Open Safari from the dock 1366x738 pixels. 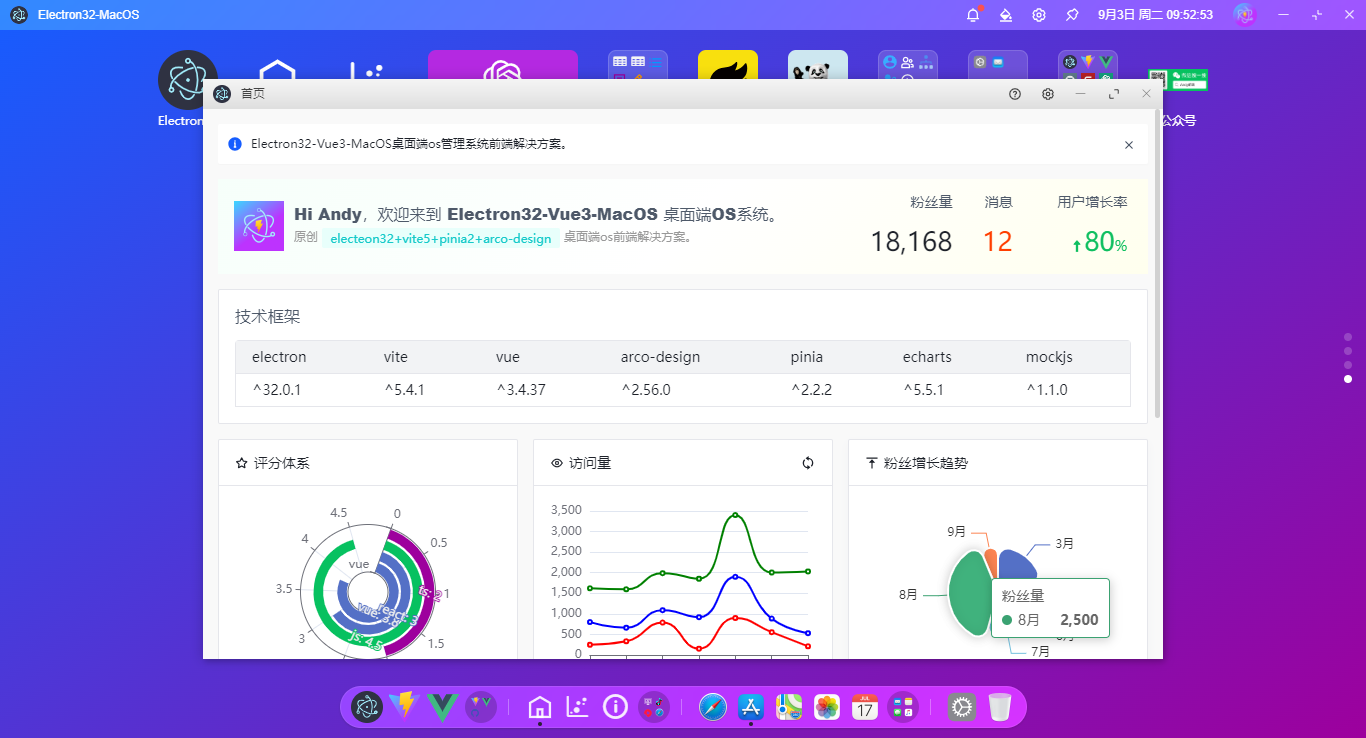(x=713, y=707)
